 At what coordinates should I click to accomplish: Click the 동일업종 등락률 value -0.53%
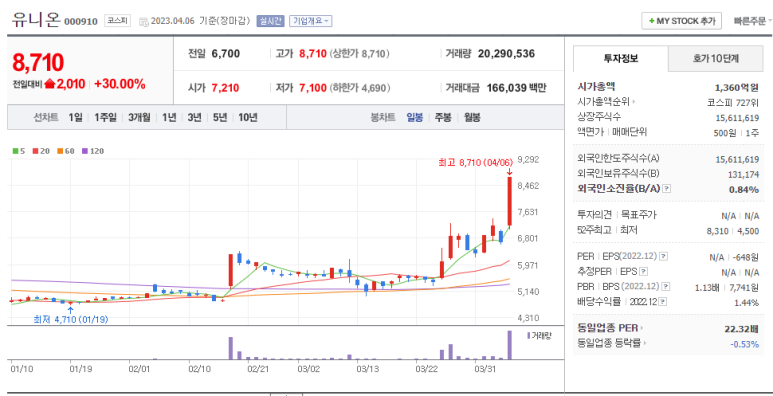[x=745, y=344]
